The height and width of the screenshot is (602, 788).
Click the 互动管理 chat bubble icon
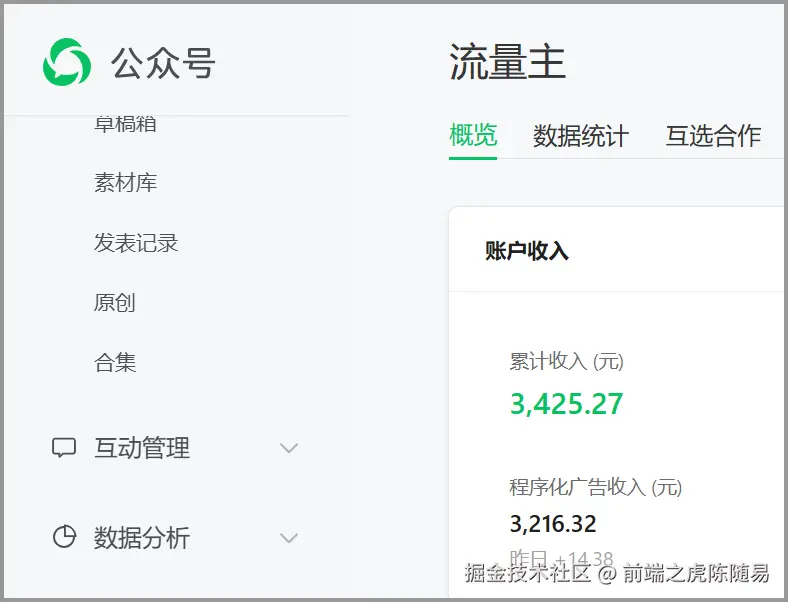tap(64, 448)
